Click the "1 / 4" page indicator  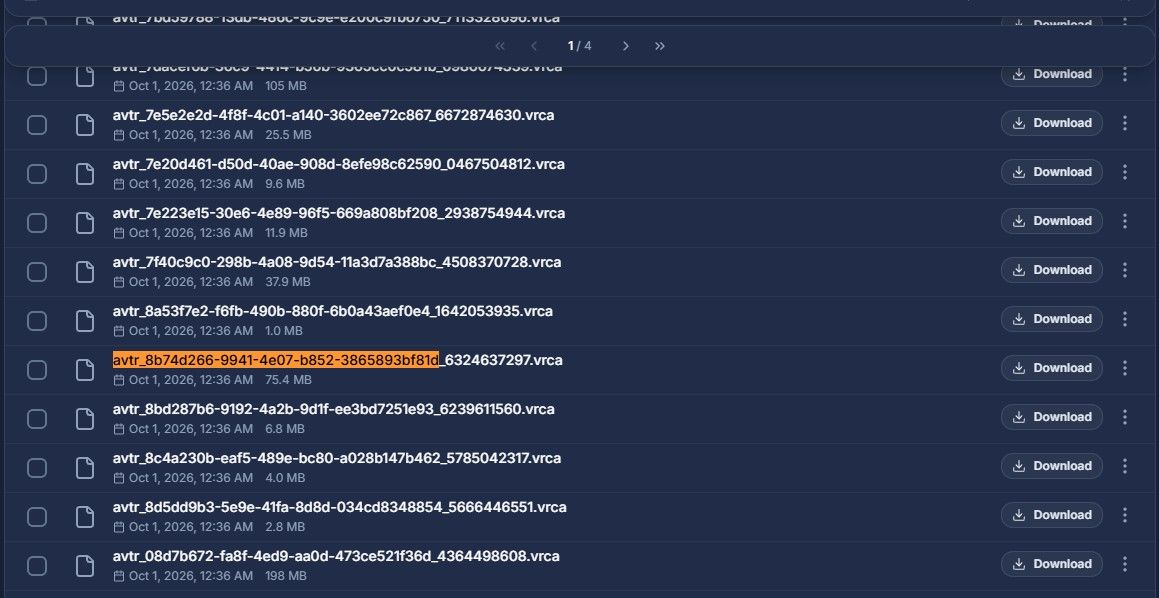click(x=580, y=46)
